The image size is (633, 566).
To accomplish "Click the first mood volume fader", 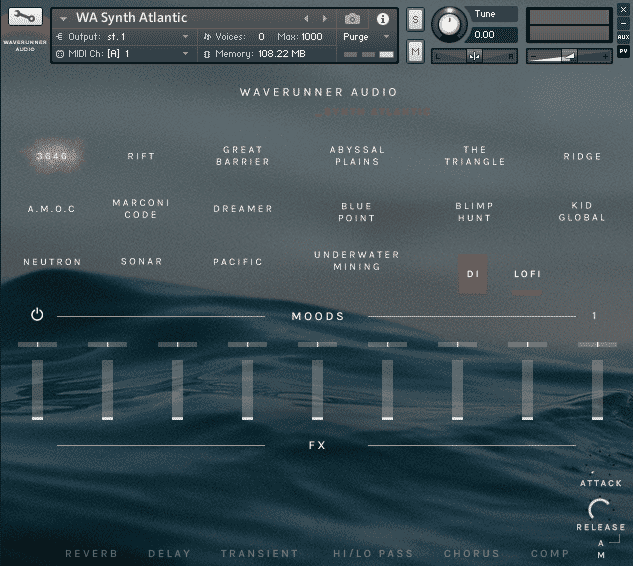I will coord(38,390).
